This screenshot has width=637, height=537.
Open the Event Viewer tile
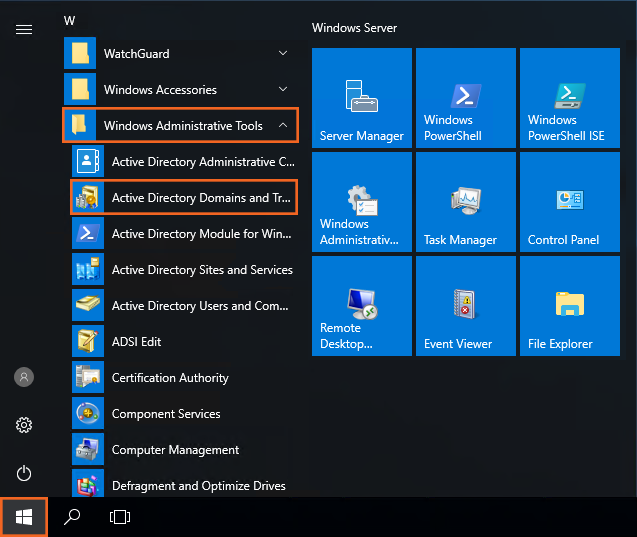[x=465, y=306]
